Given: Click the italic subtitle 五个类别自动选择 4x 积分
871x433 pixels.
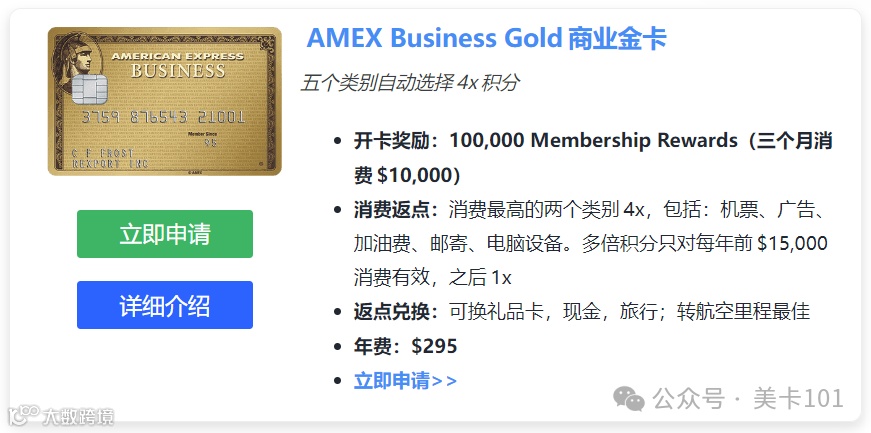Looking at the screenshot, I should (x=410, y=83).
